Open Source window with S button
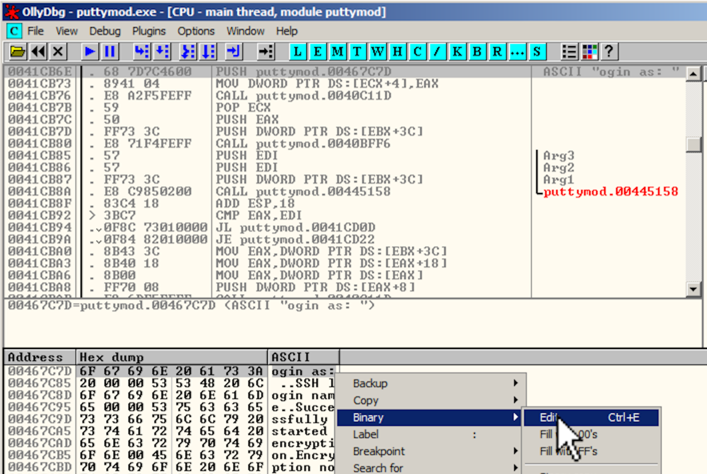 coord(537,51)
